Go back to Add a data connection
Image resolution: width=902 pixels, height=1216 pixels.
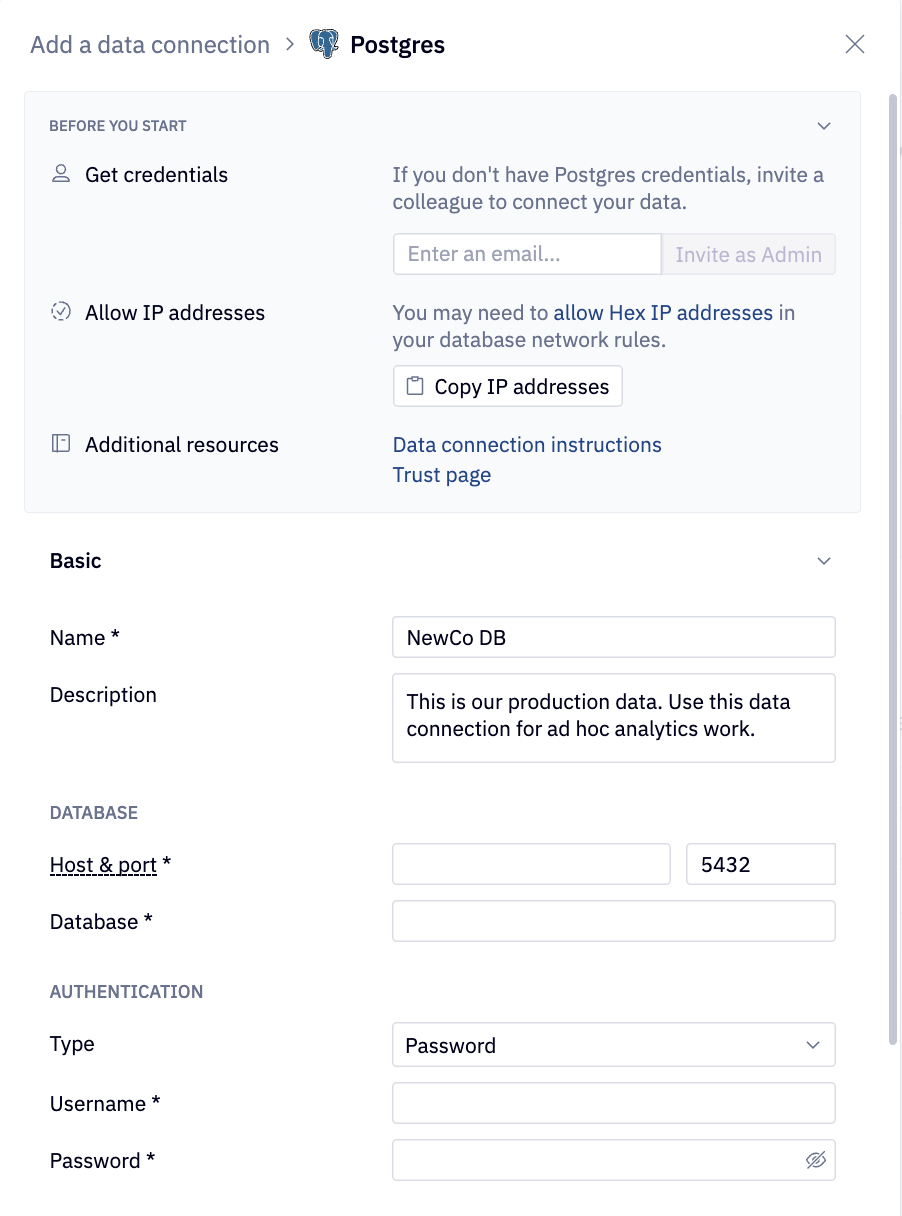(150, 45)
